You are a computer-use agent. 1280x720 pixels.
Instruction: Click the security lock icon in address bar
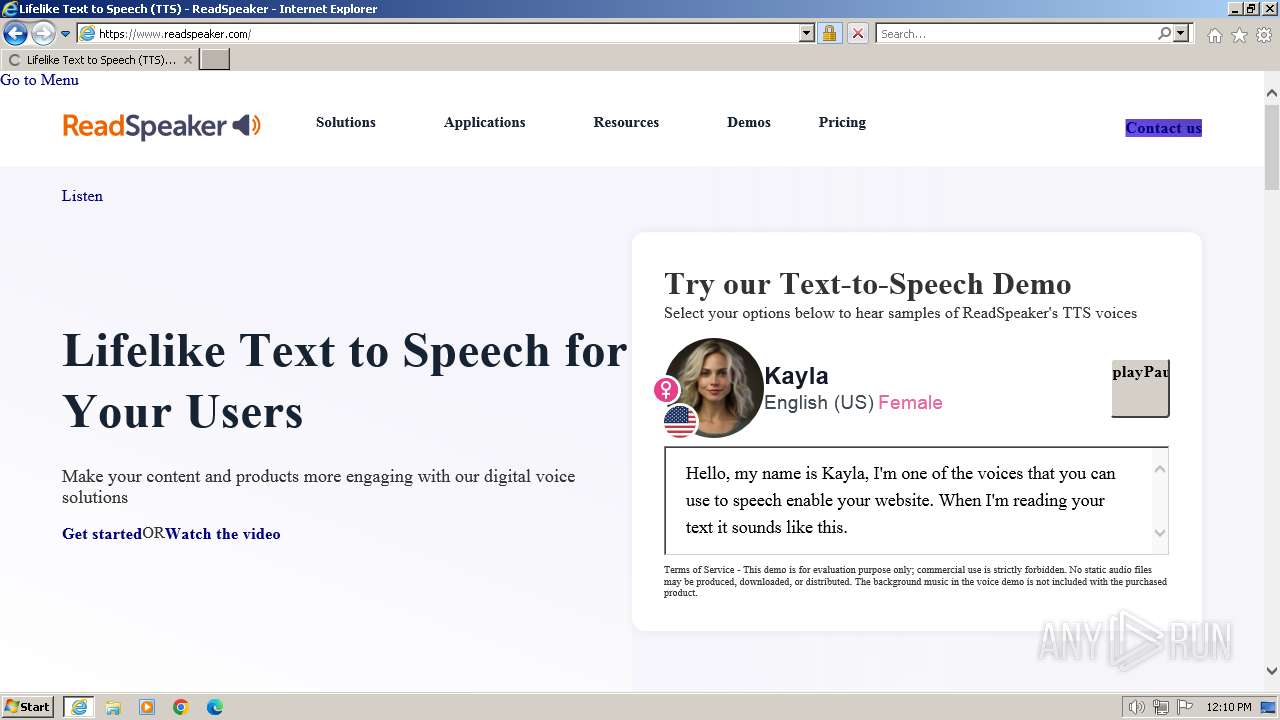829,33
